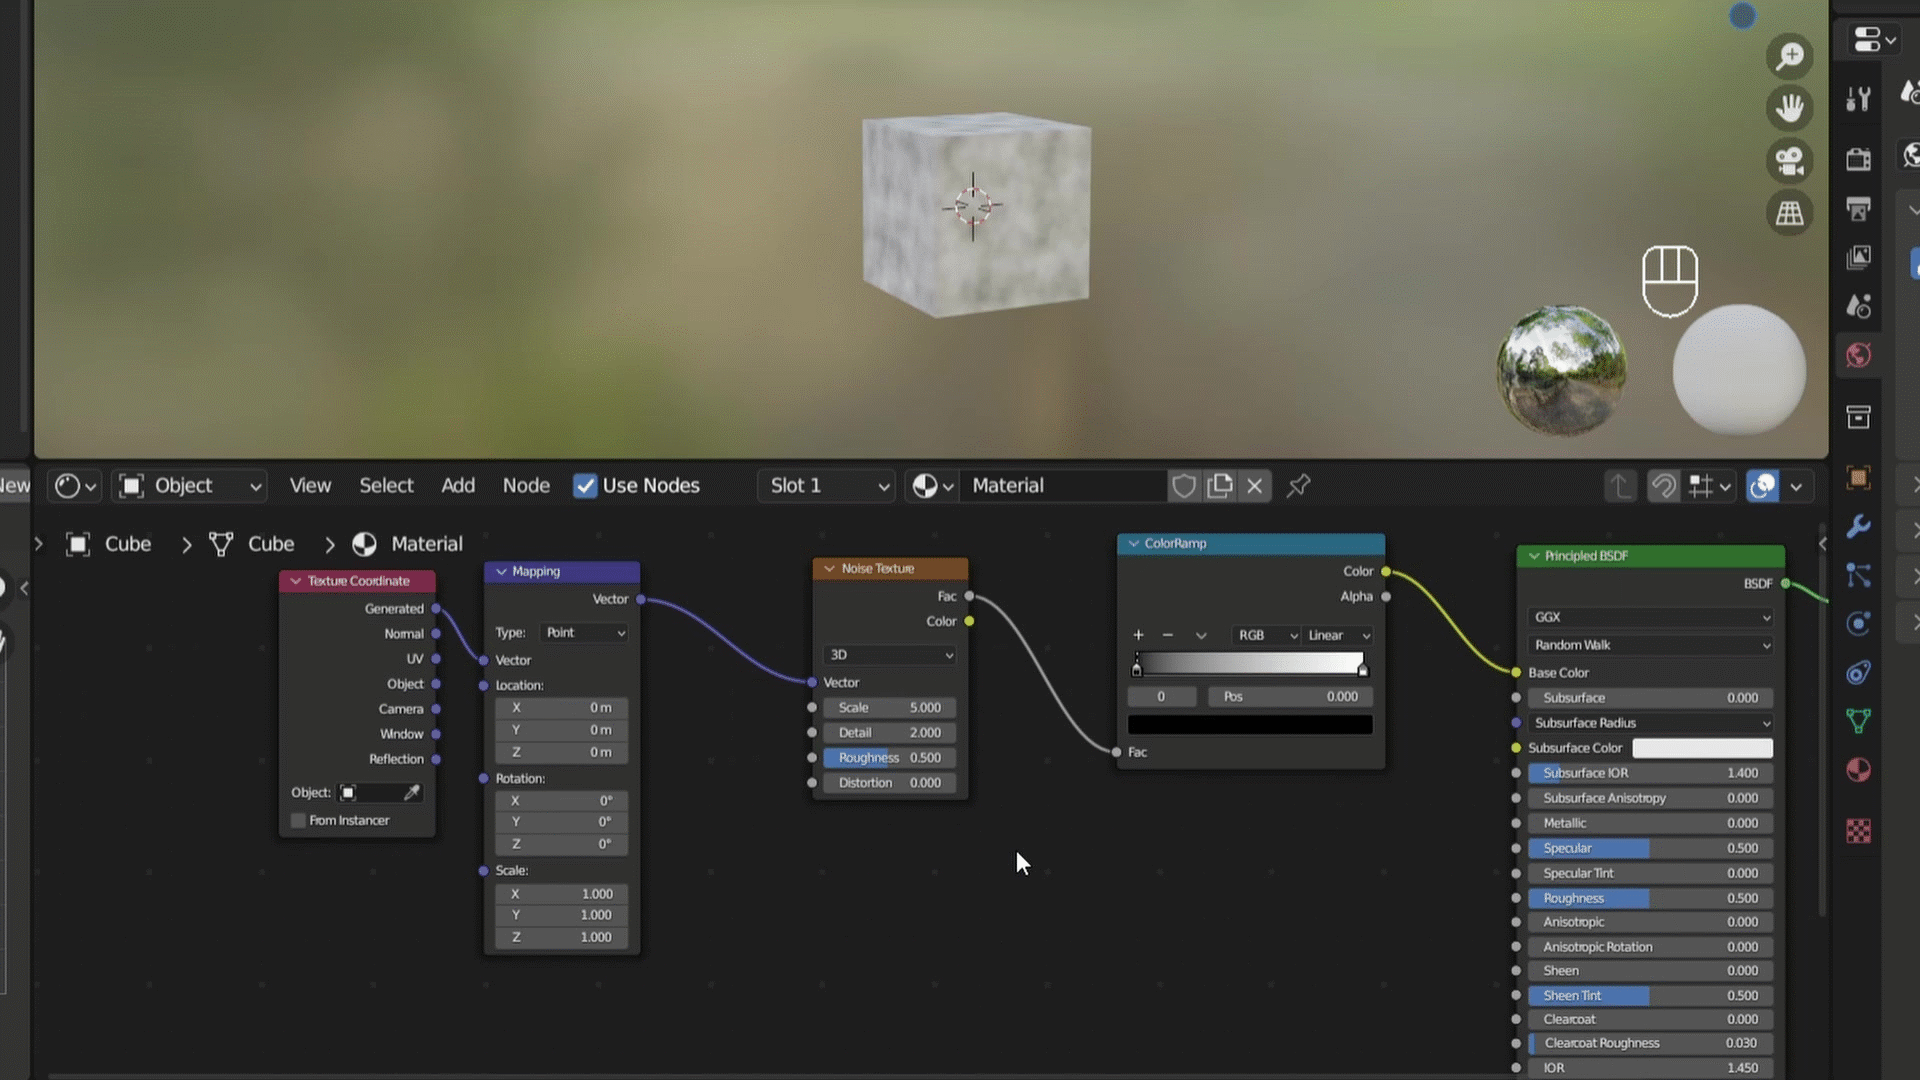Viewport: 1920px width, 1080px height.
Task: Click eyedropper in Texture Coordinate node
Action: pos(411,793)
